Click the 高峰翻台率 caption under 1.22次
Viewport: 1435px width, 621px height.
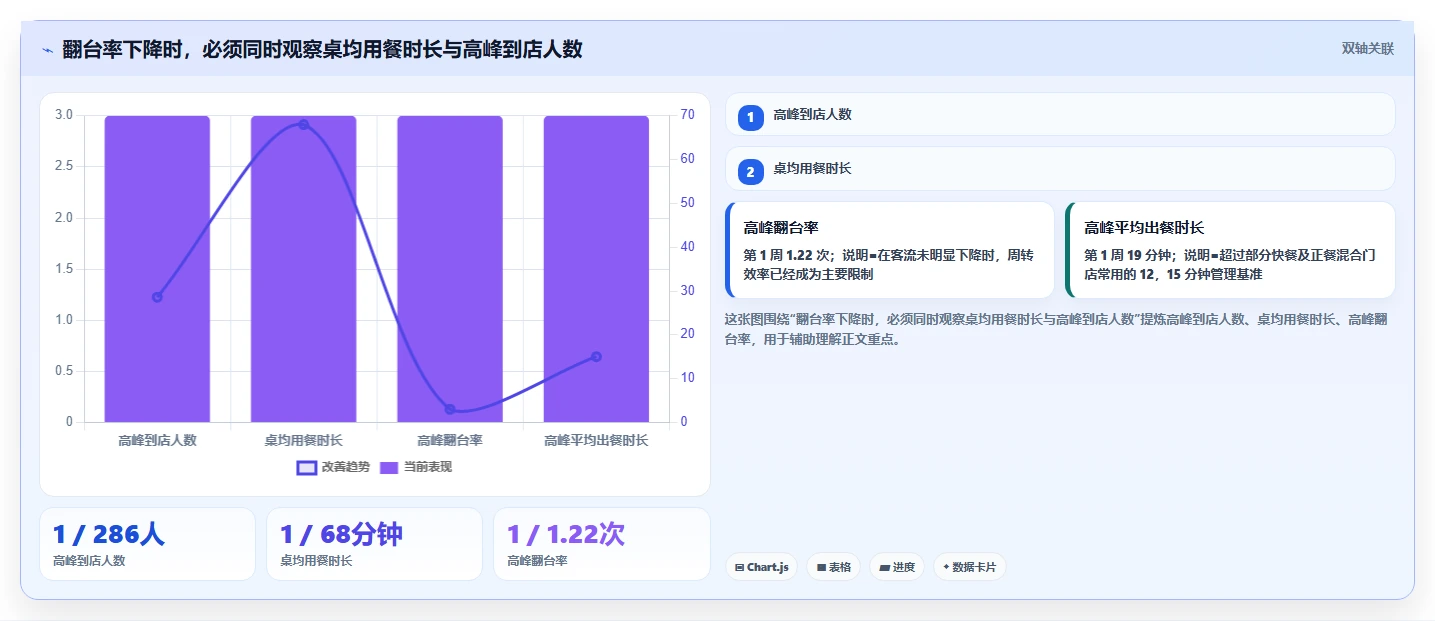(537, 561)
